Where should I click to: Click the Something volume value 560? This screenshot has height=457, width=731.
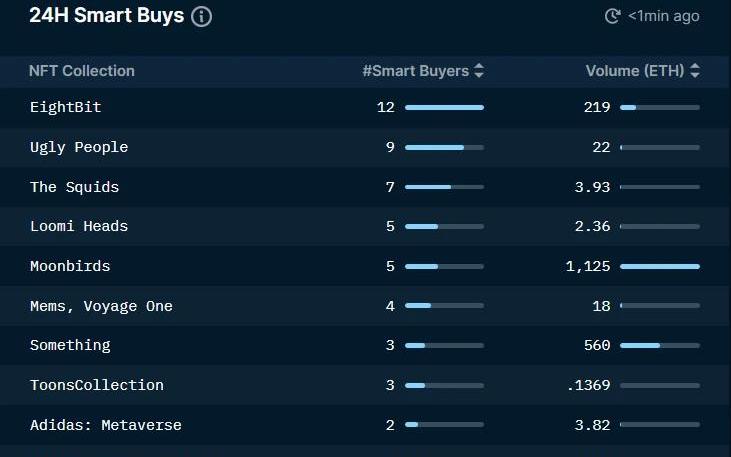[597, 346]
